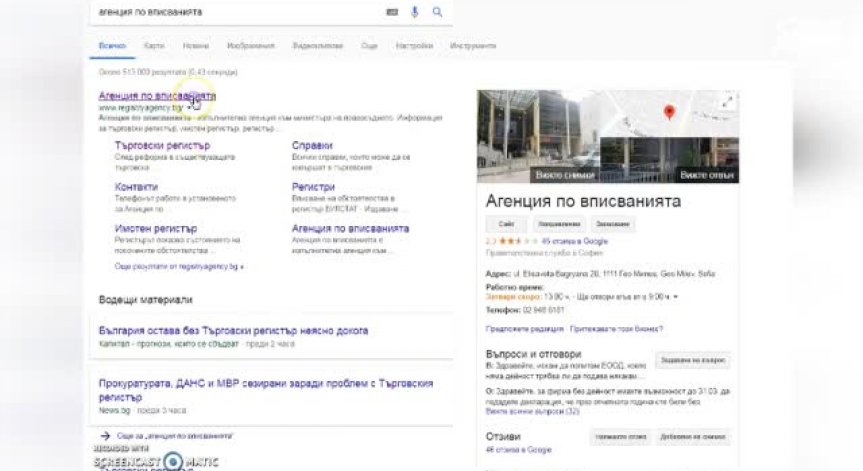Screen dimensions: 863x471
Task: Click the phone number 02 948 6181
Action: coord(543,310)
